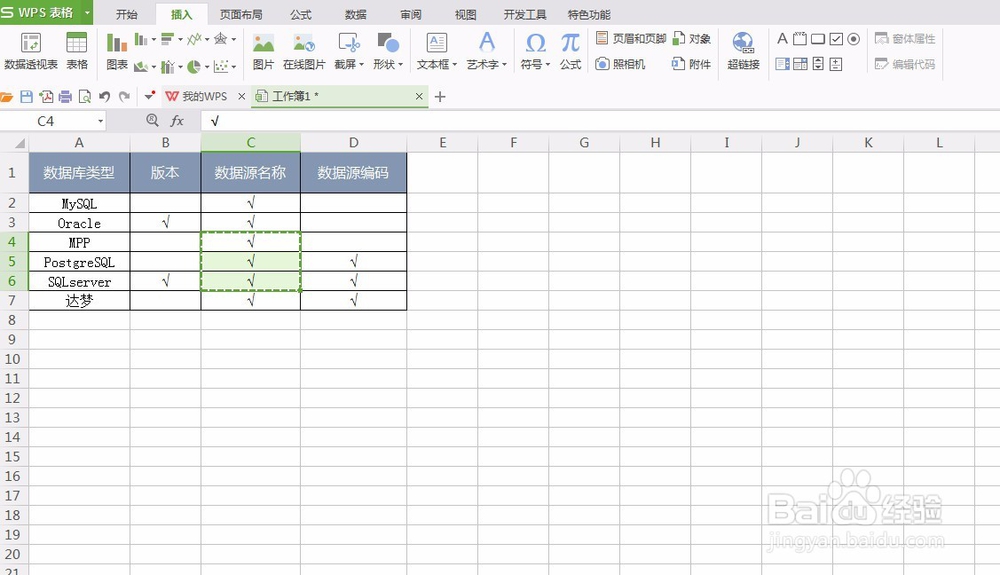The height and width of the screenshot is (575, 1000).
Task: Open the 视图 view tab
Action: (466, 14)
